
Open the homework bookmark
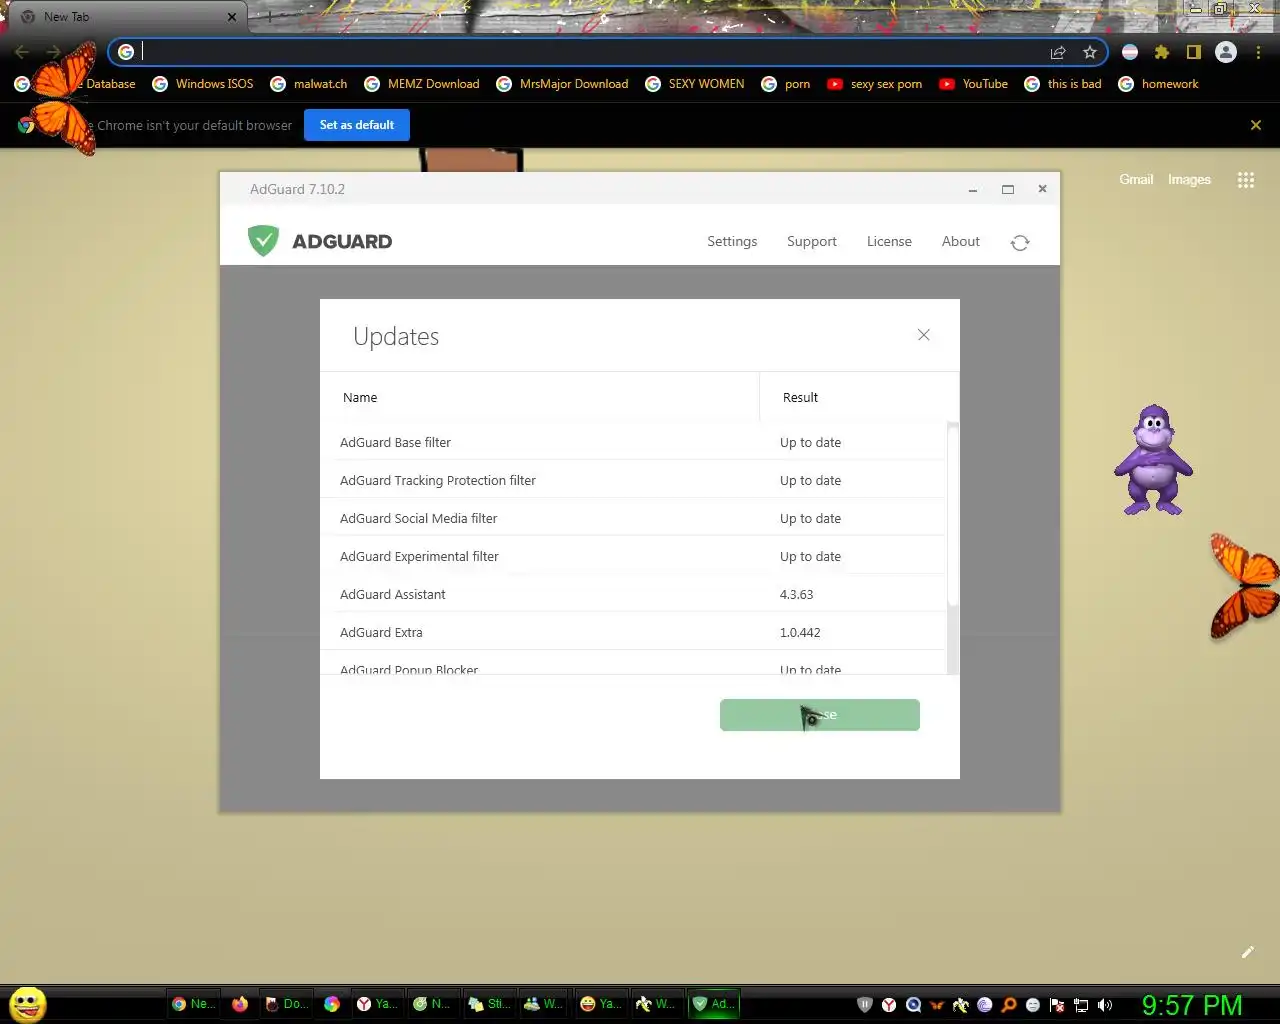(1158, 84)
